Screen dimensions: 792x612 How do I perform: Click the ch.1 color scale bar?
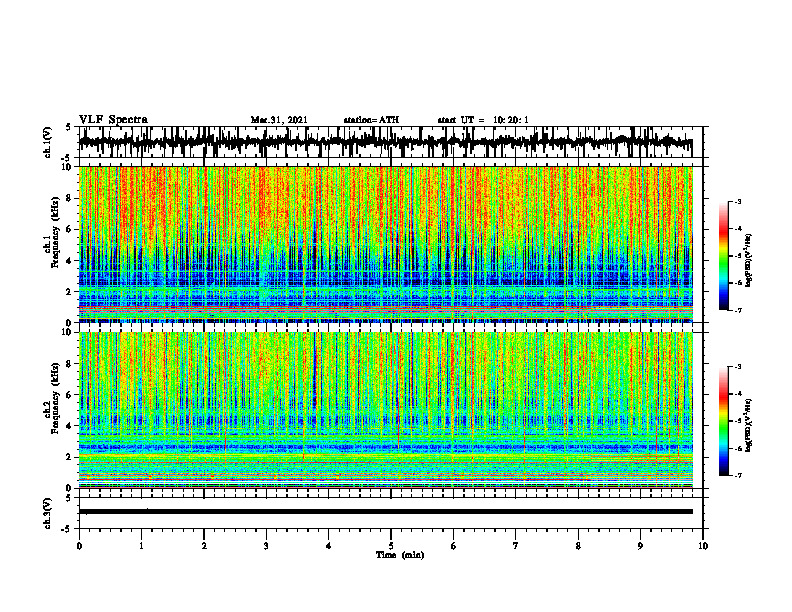click(724, 256)
